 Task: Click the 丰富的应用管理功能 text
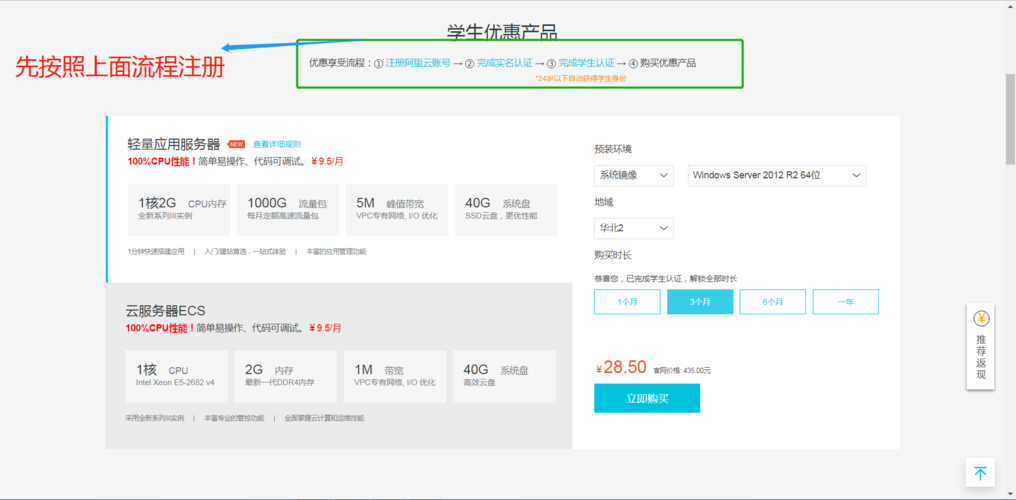tap(336, 251)
